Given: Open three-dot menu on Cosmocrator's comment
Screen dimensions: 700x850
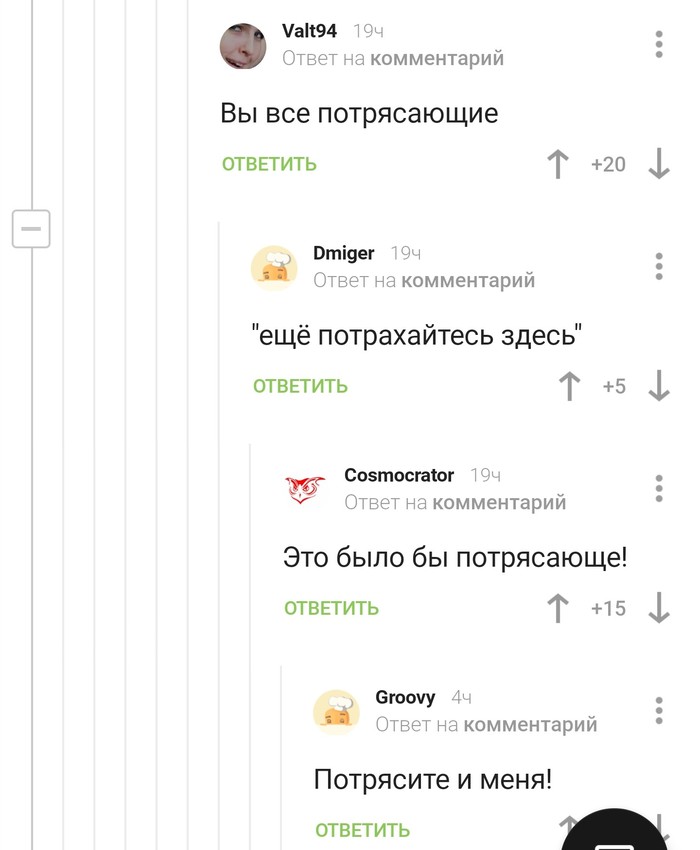Looking at the screenshot, I should [x=659, y=489].
